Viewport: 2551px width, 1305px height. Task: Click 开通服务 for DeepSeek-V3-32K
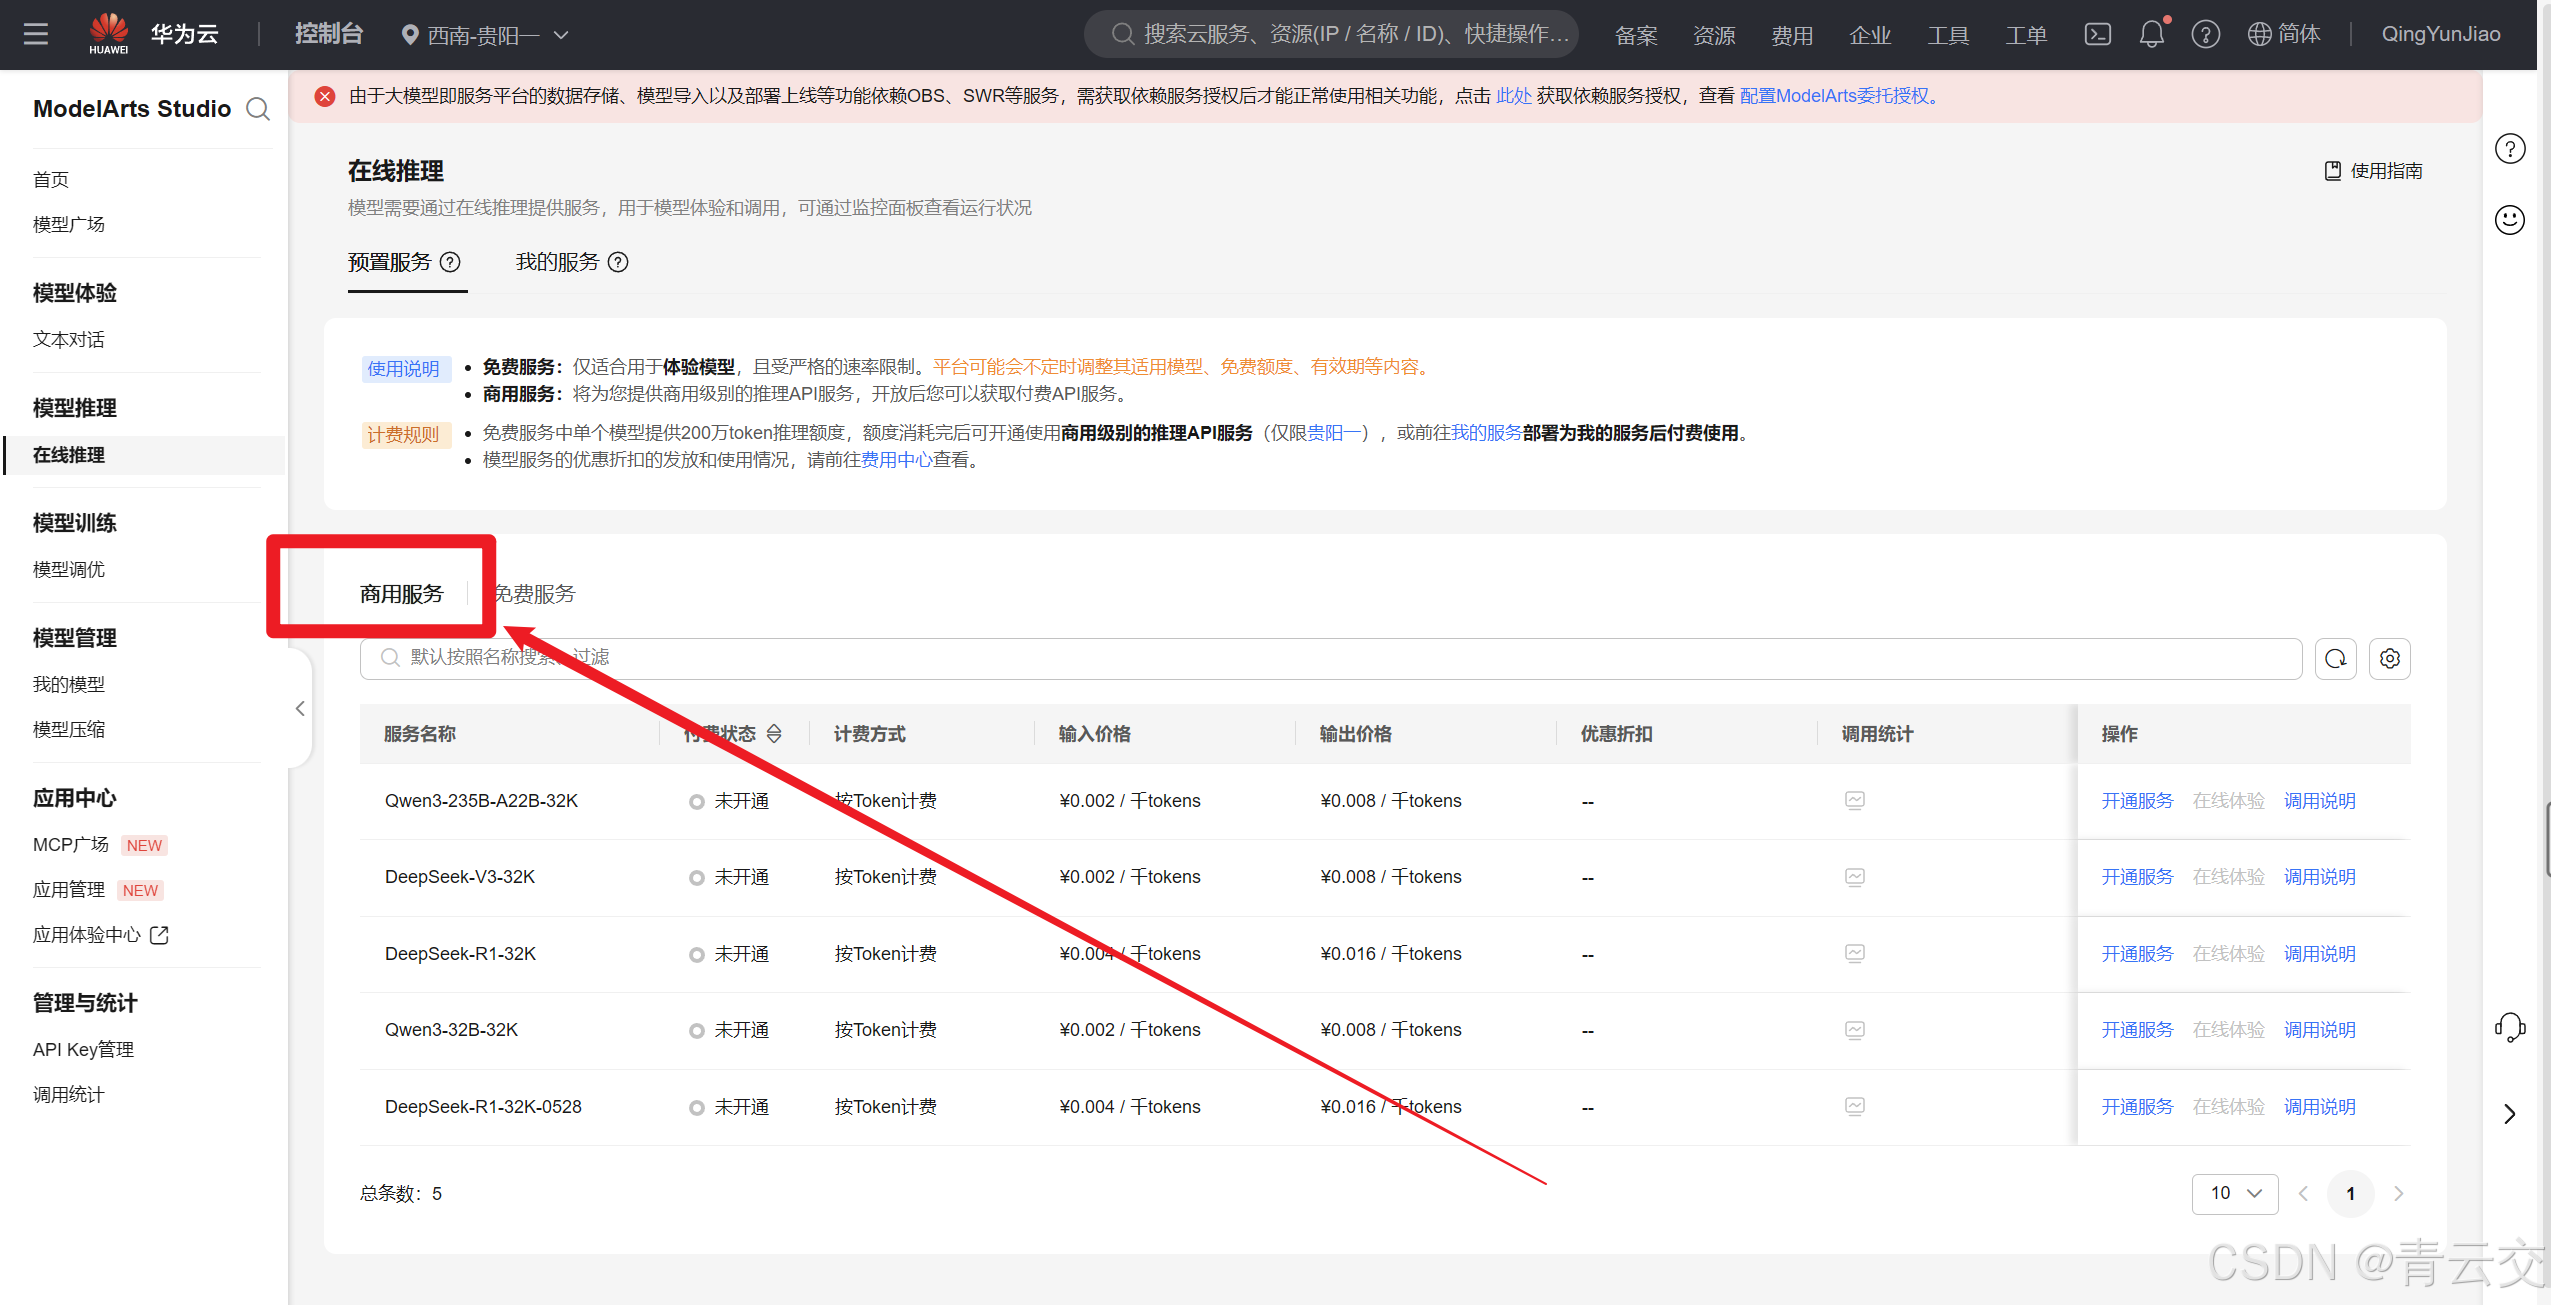pyautogui.click(x=2137, y=877)
